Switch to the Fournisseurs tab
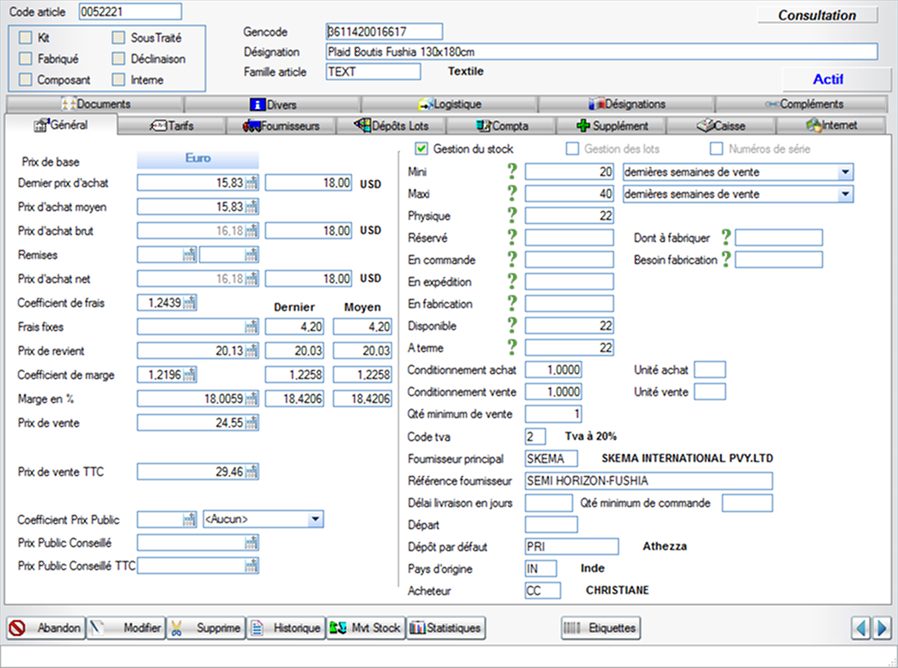898x668 pixels. (281, 125)
